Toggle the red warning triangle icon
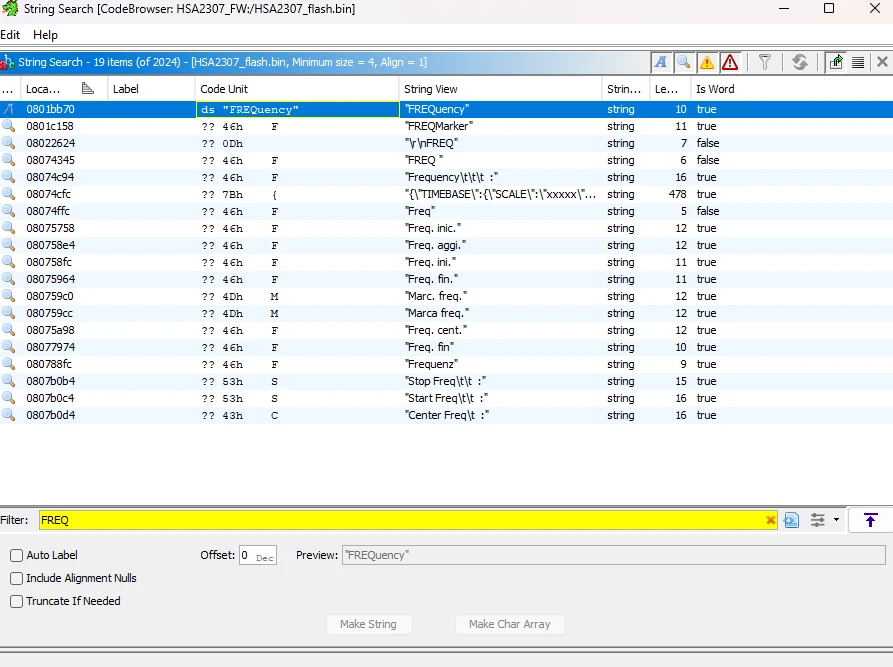 click(730, 62)
